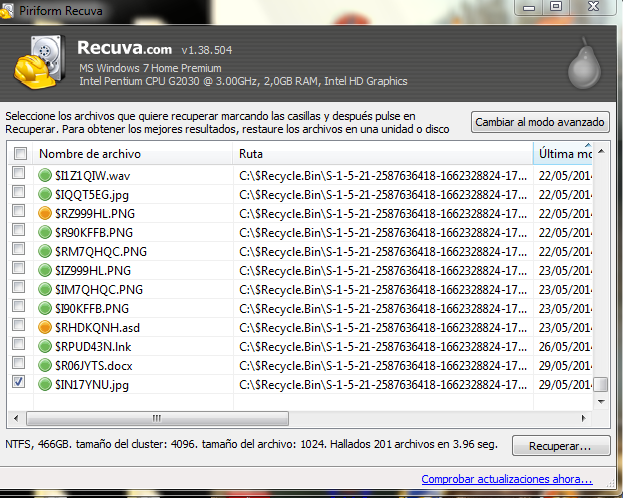Viewport: 623px width, 498px height.
Task: Click orange status dot of $RZ999HL.PNG
Action: pyautogui.click(x=45, y=213)
